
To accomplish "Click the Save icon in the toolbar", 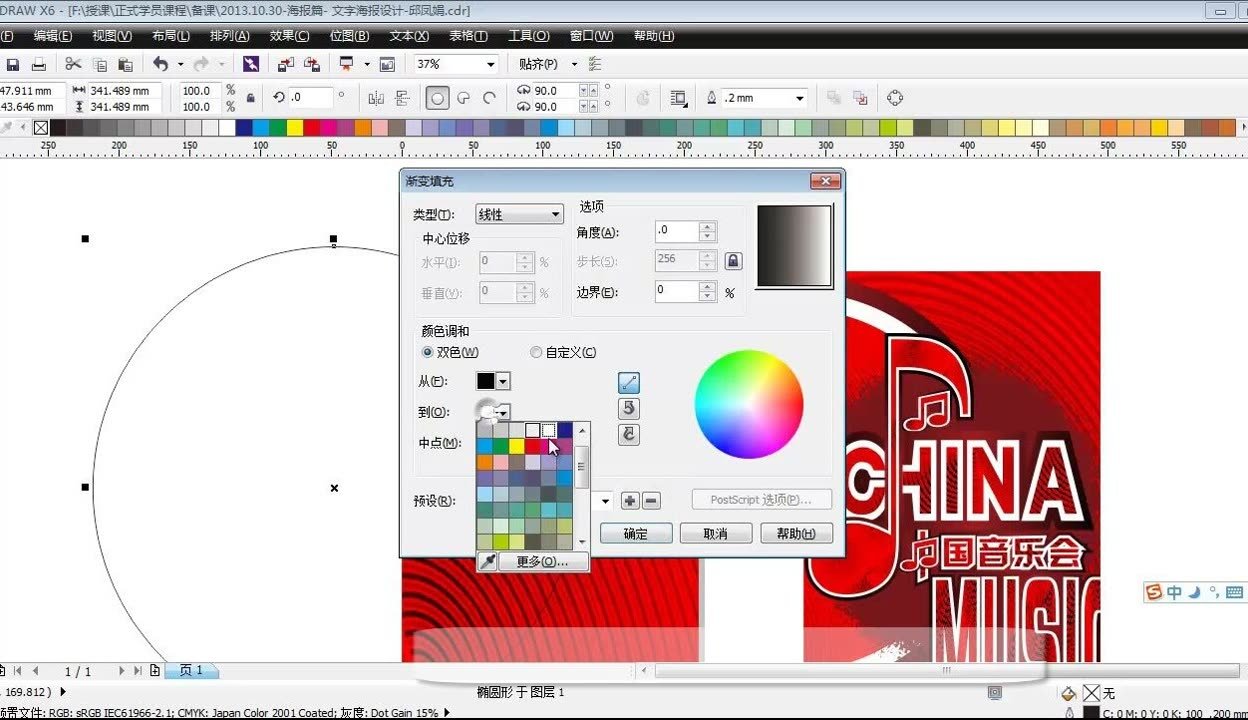I will [13, 64].
